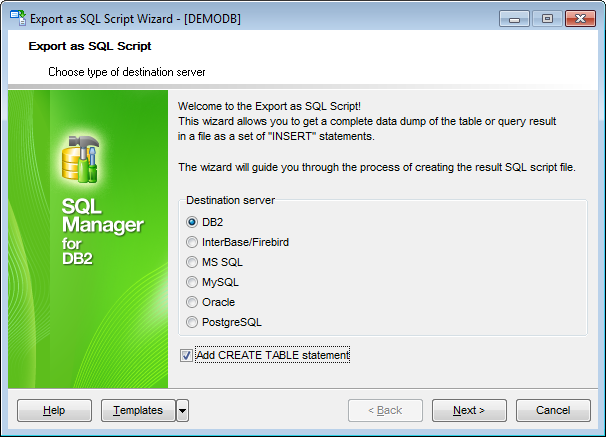
Task: Click the SQL Manager for DB2 banner text
Action: click(102, 231)
